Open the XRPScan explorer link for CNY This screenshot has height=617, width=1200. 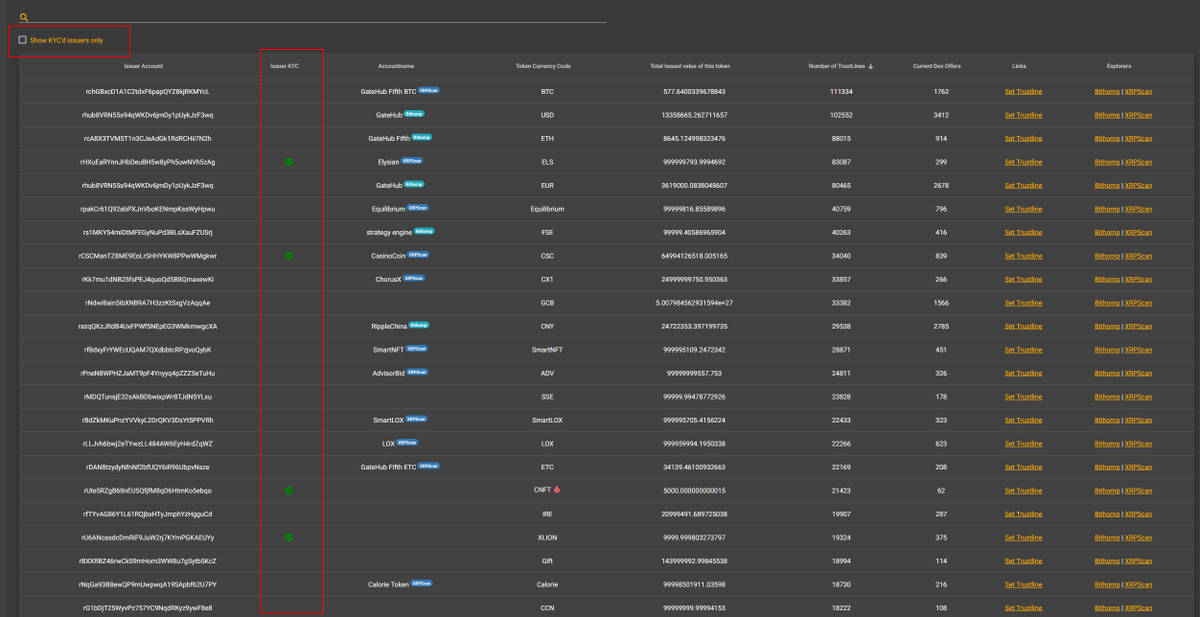pyautogui.click(x=1138, y=326)
